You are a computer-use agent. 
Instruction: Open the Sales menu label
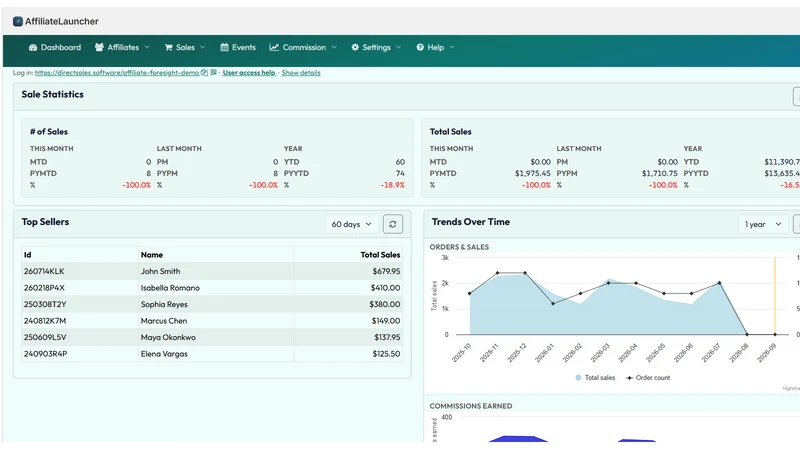pos(185,47)
